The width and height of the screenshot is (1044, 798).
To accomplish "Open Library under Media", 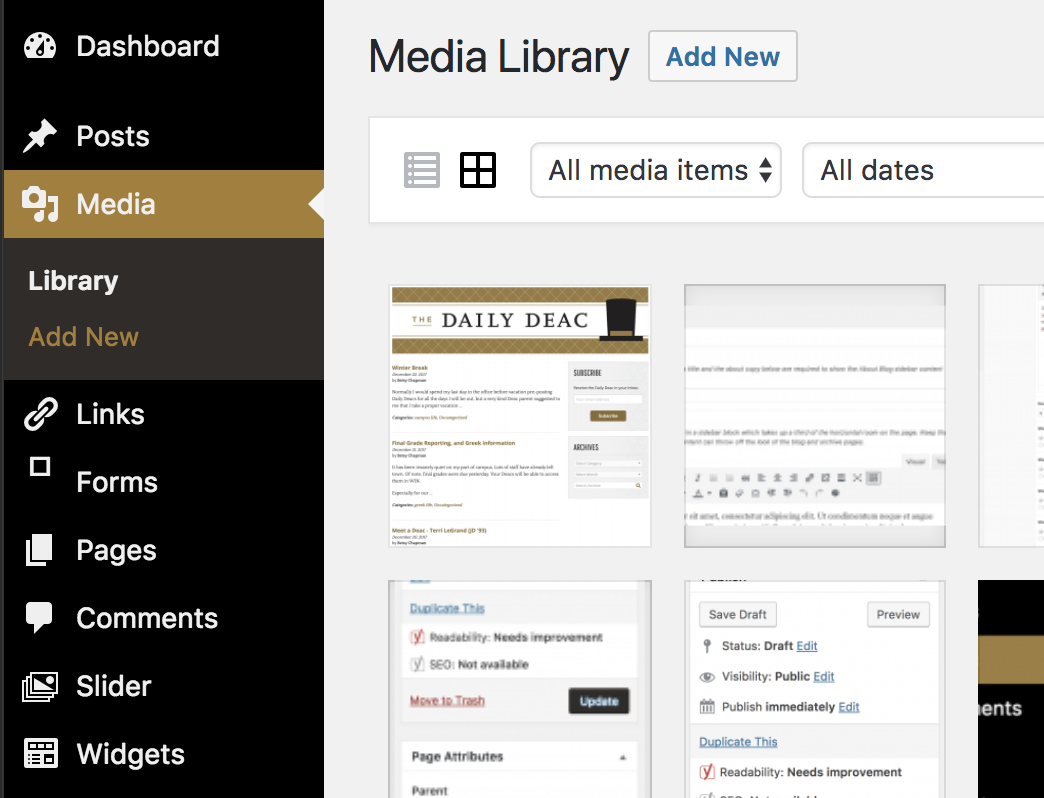I will pos(73,281).
